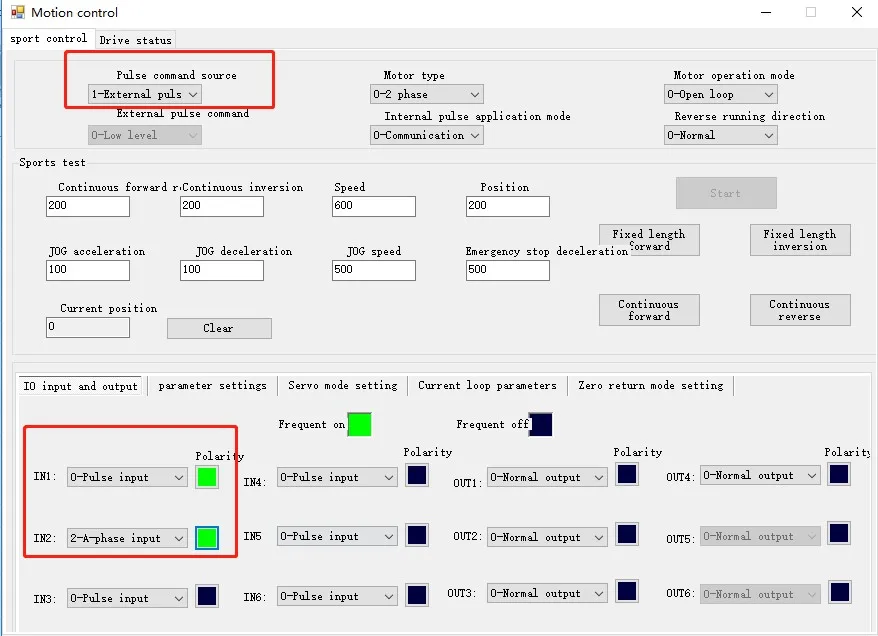Click the green Frequent on indicator

point(359,424)
